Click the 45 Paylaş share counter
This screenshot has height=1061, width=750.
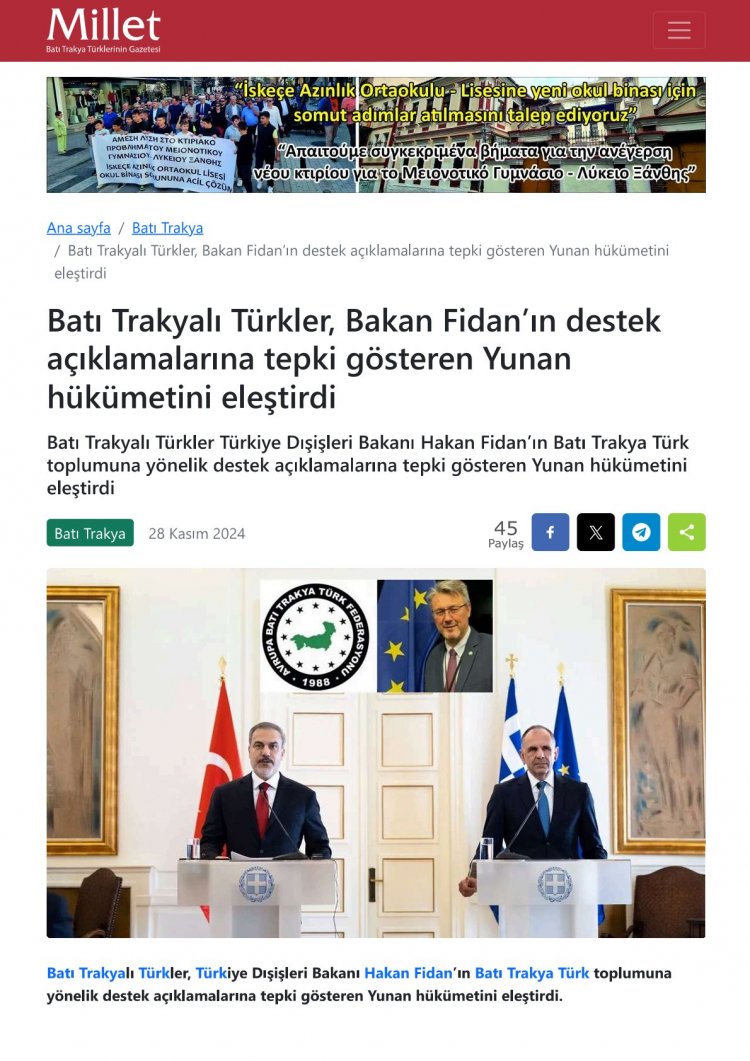(506, 533)
